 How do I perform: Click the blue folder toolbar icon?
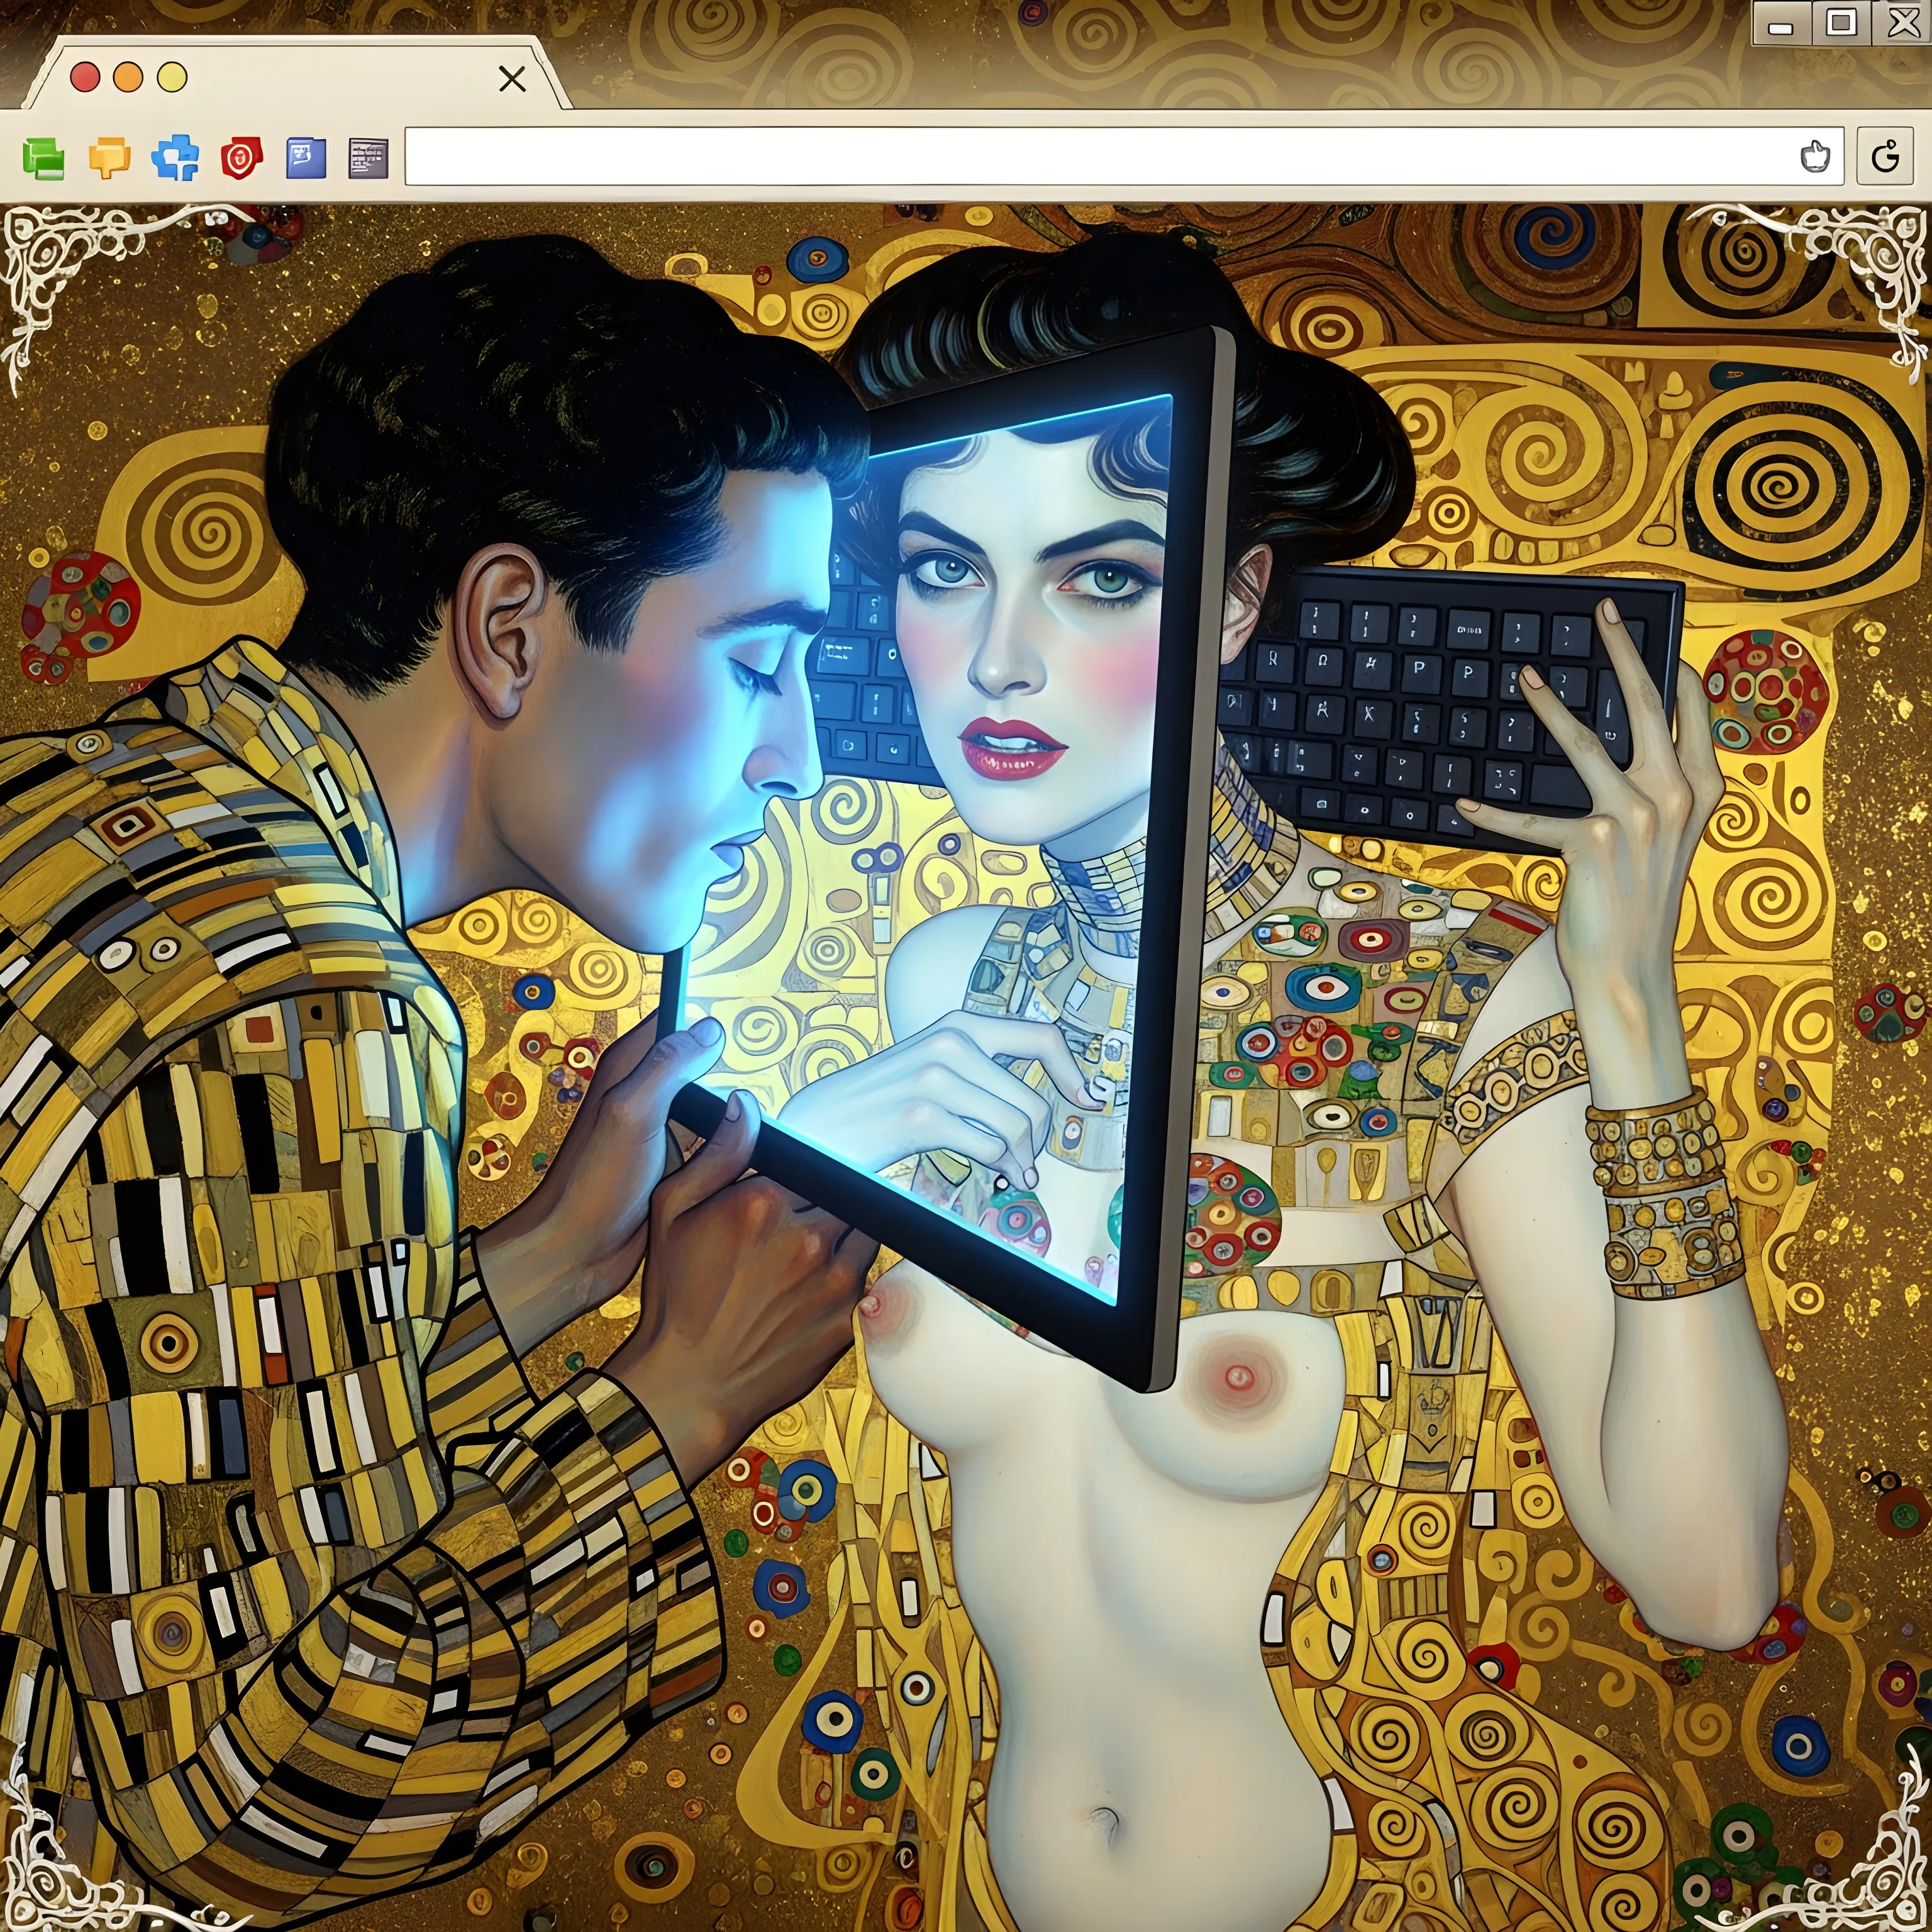(x=306, y=158)
